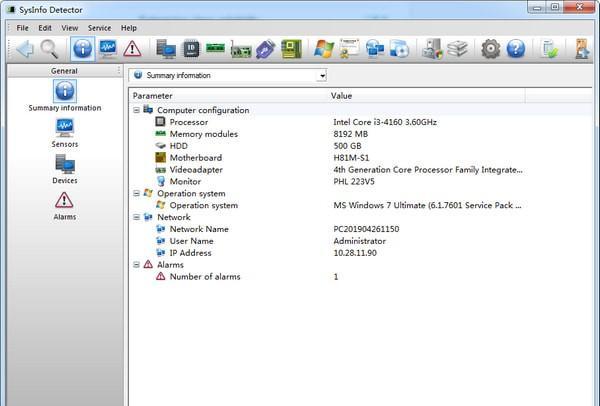Click the Value column header

point(427,96)
